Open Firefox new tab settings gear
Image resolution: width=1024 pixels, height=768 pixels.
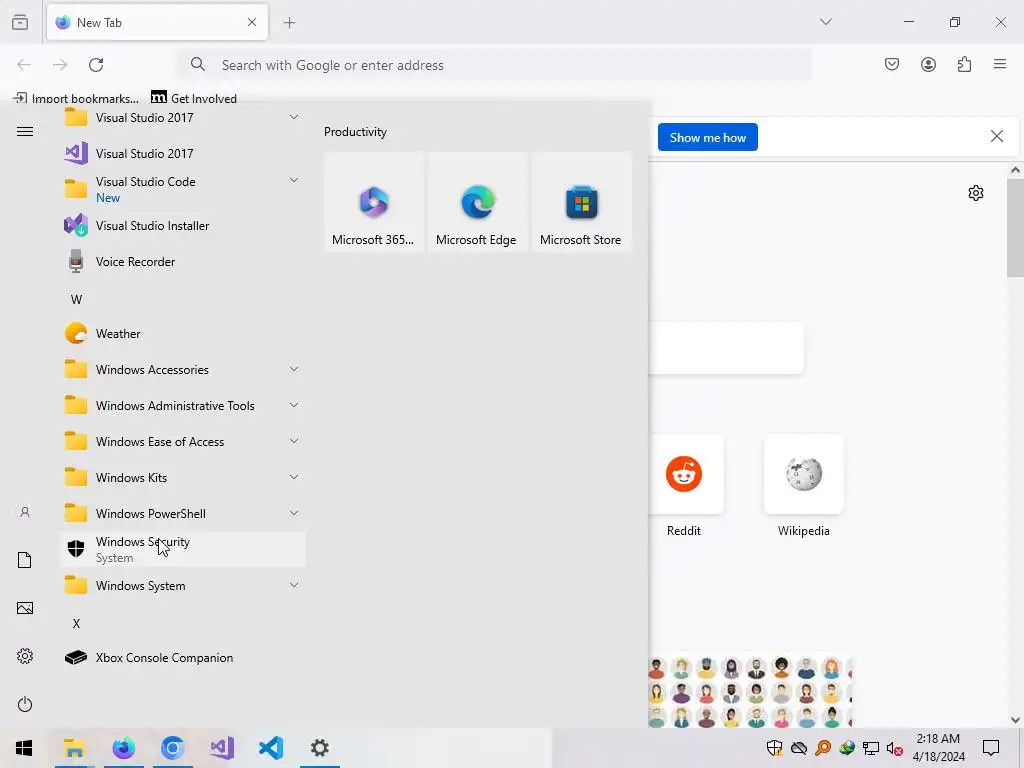click(976, 193)
